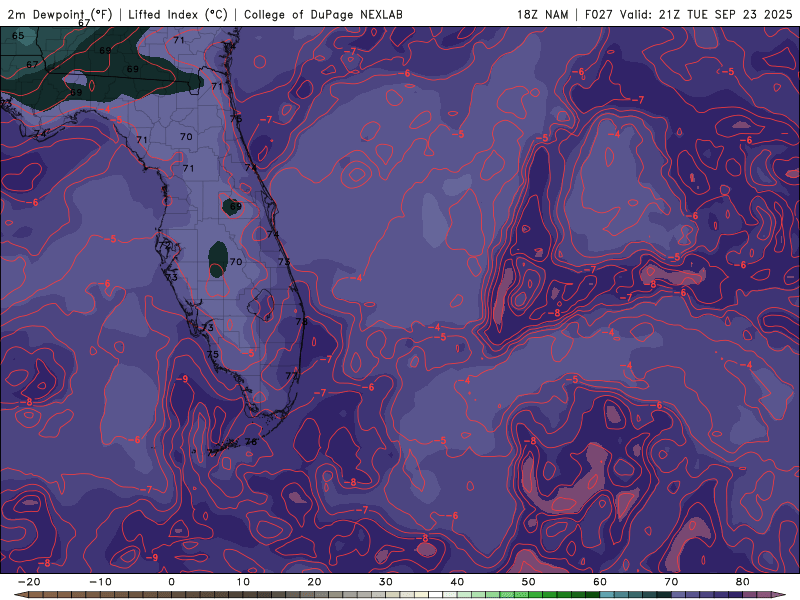The image size is (800, 600).
Task: Click the -10 label on the color scale
Action: pyautogui.click(x=100, y=582)
